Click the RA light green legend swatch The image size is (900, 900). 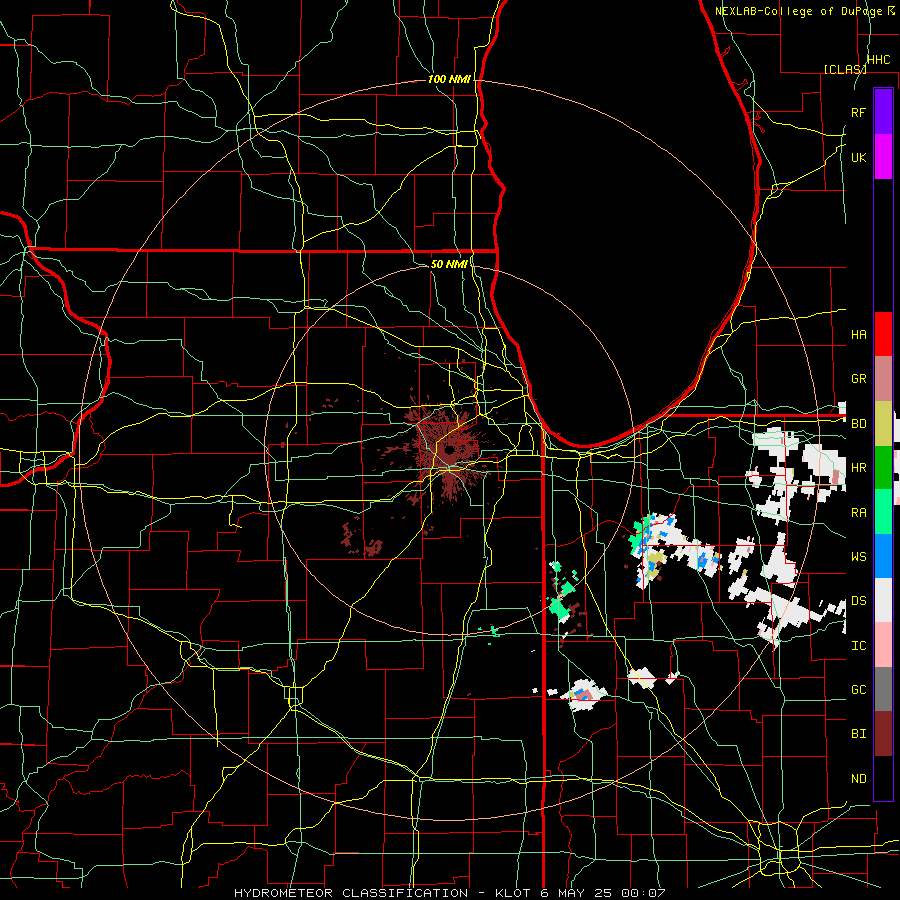click(883, 512)
